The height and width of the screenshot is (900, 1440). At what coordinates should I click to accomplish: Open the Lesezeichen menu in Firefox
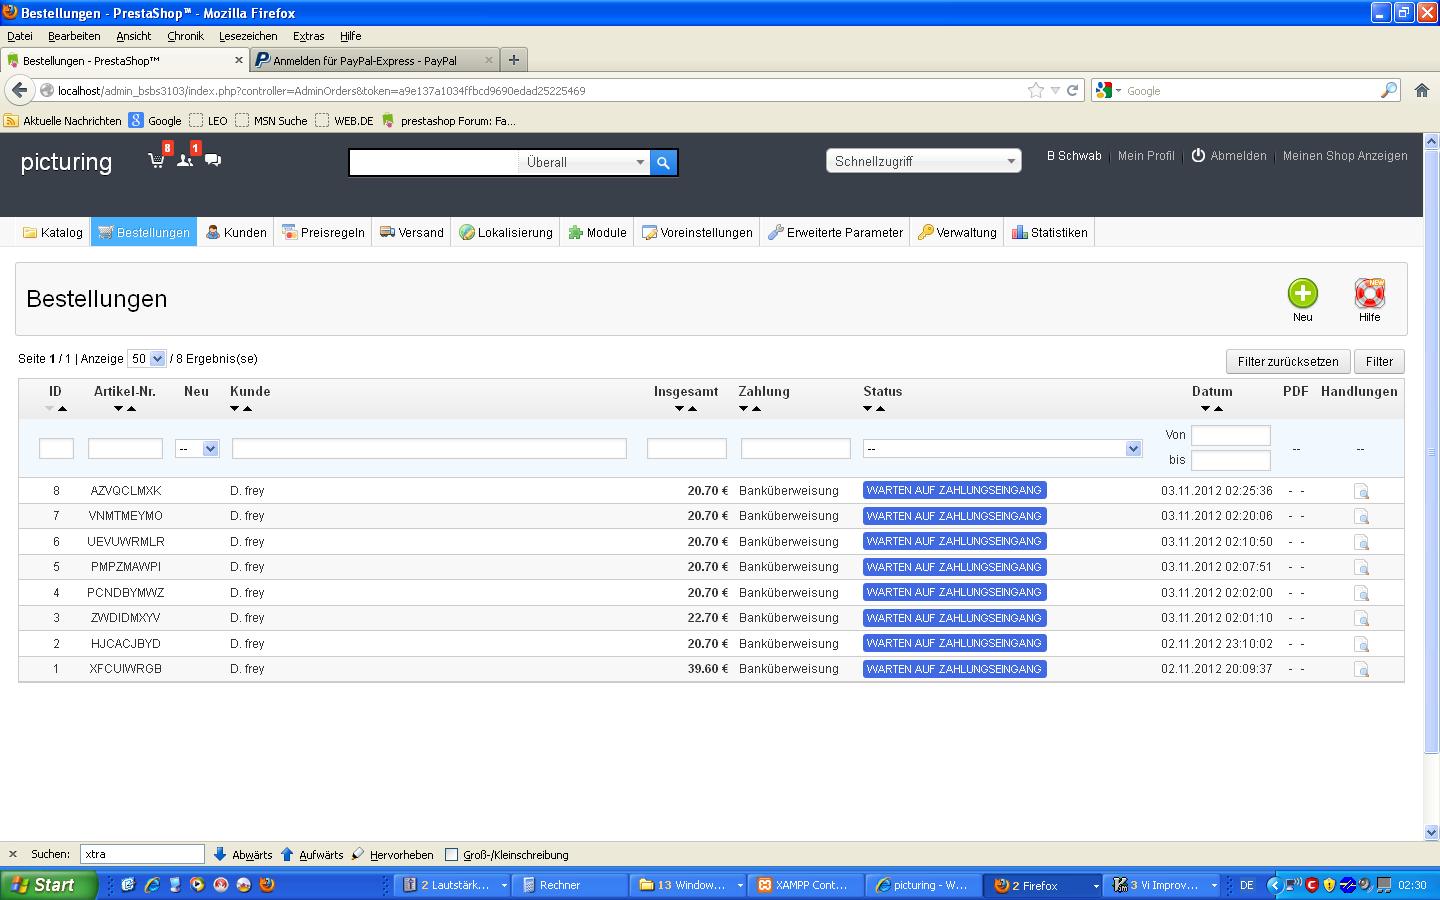coord(248,36)
